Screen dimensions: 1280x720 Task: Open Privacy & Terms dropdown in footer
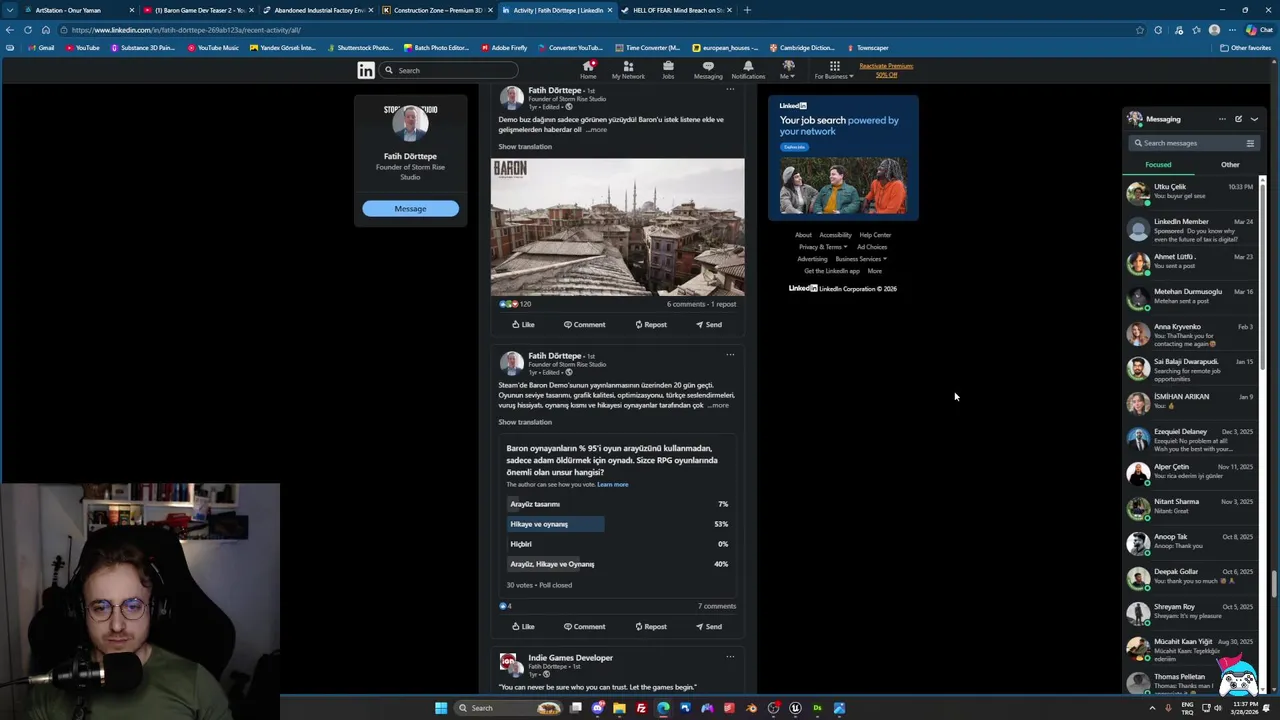point(823,247)
